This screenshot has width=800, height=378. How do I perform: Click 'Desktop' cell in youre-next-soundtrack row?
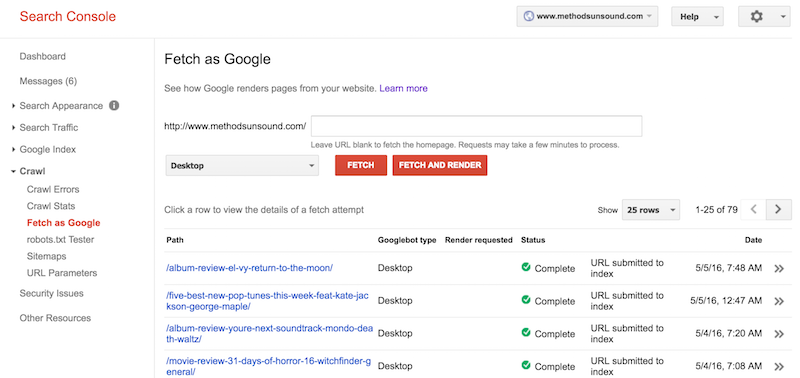pos(395,334)
